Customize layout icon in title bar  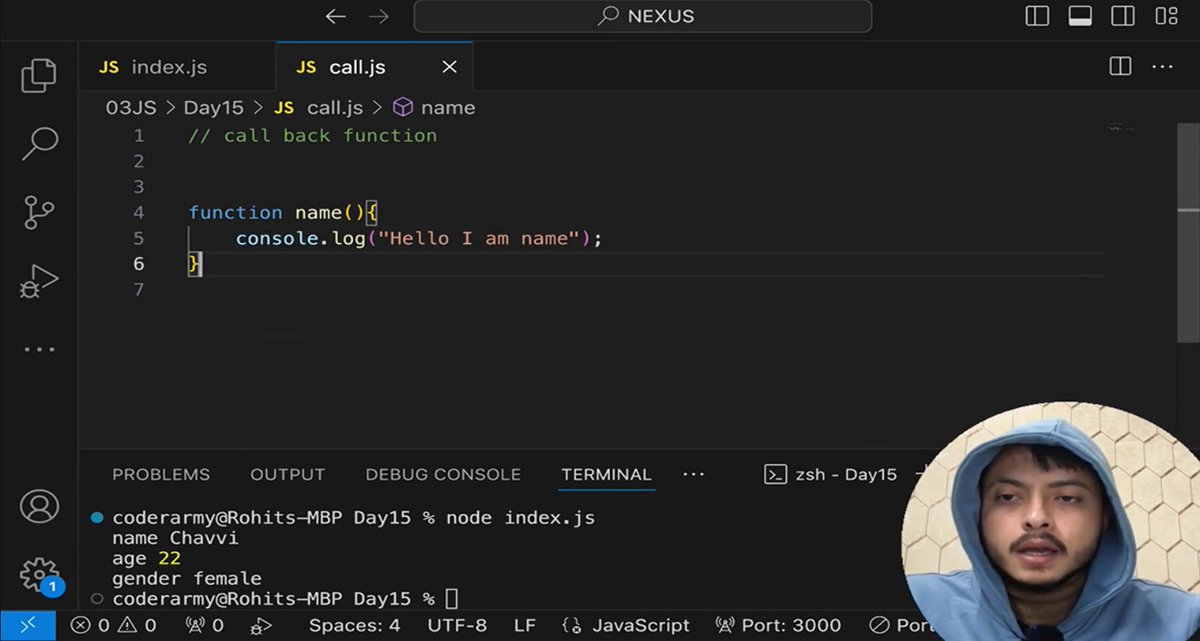1166,16
